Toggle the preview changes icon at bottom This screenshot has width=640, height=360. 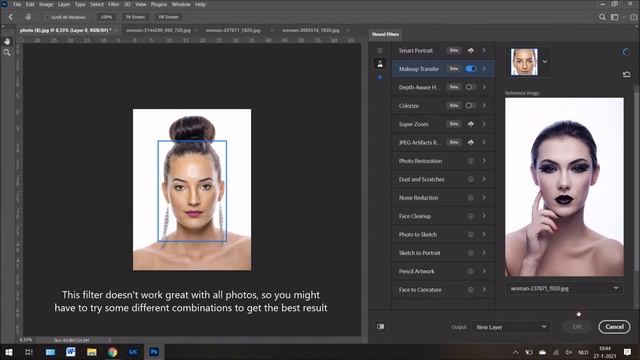coord(380,327)
